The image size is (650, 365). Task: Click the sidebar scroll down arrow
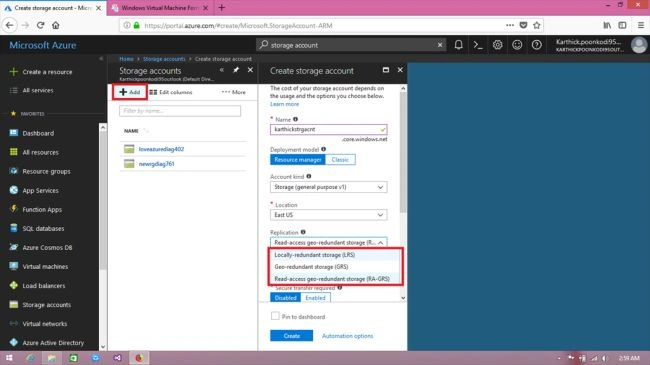pyautogui.click(x=103, y=347)
